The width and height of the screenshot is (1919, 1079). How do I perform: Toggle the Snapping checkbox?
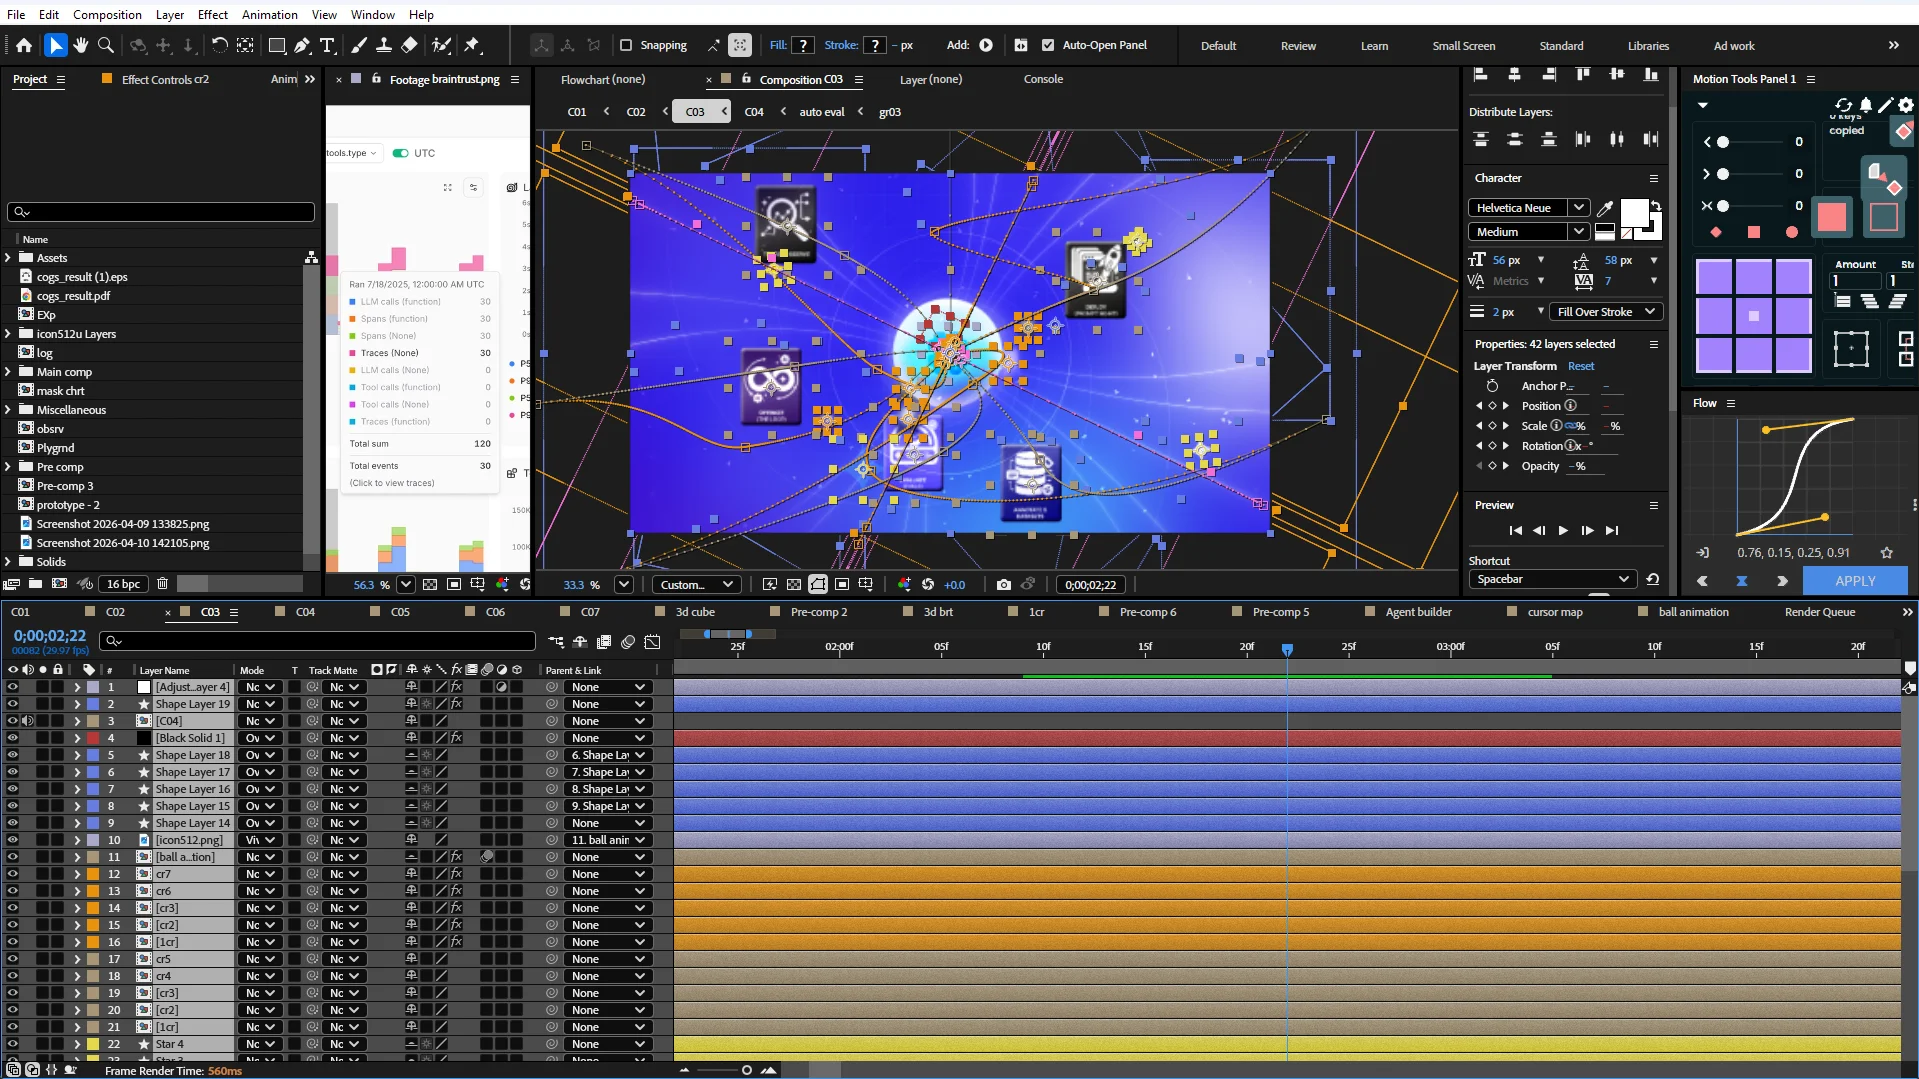click(626, 45)
